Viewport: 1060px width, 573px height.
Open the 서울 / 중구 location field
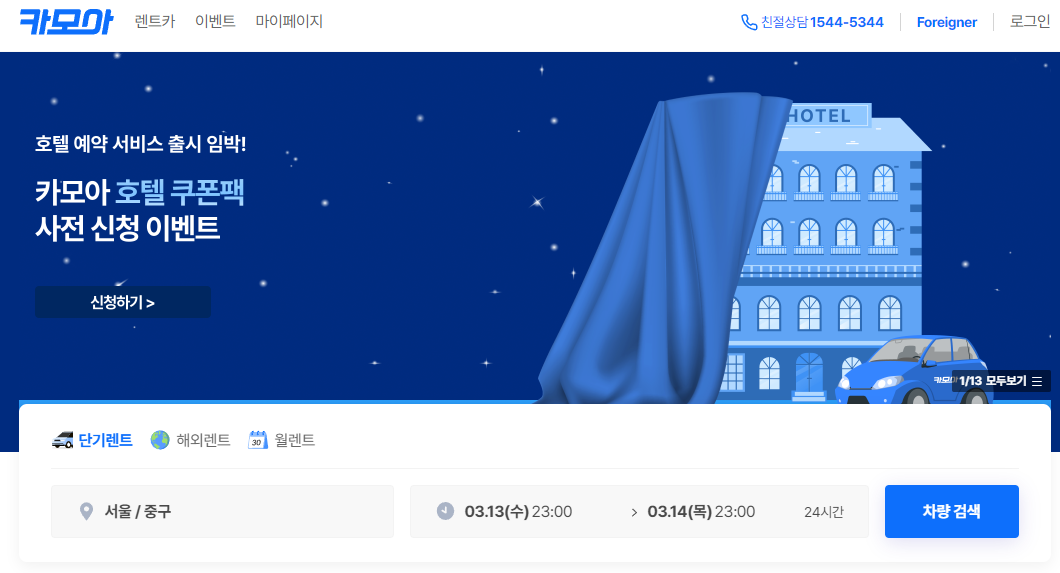tap(222, 512)
